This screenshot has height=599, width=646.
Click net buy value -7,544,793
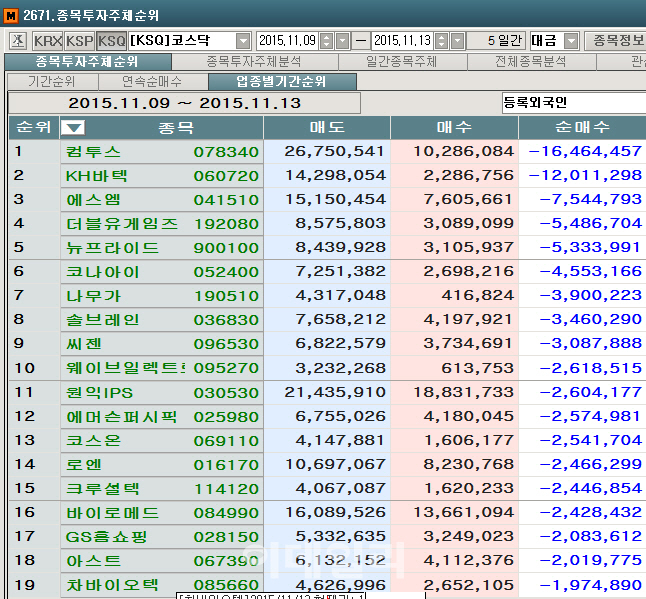(x=582, y=199)
